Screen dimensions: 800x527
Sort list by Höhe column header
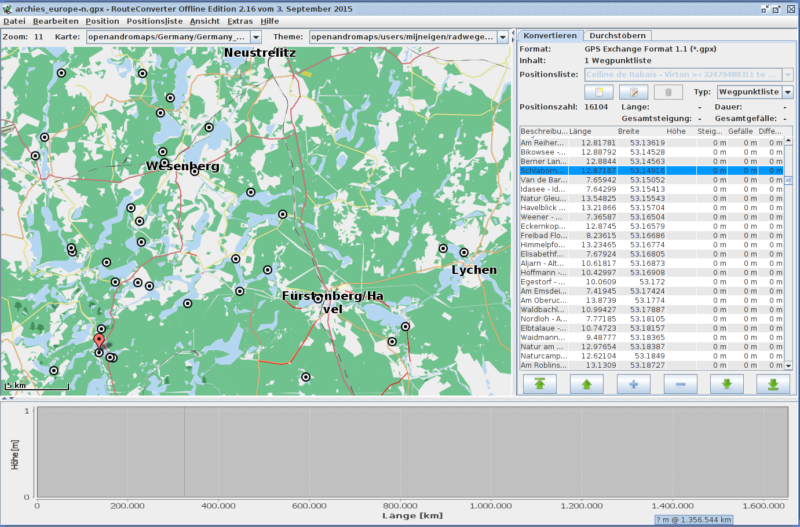pos(676,131)
